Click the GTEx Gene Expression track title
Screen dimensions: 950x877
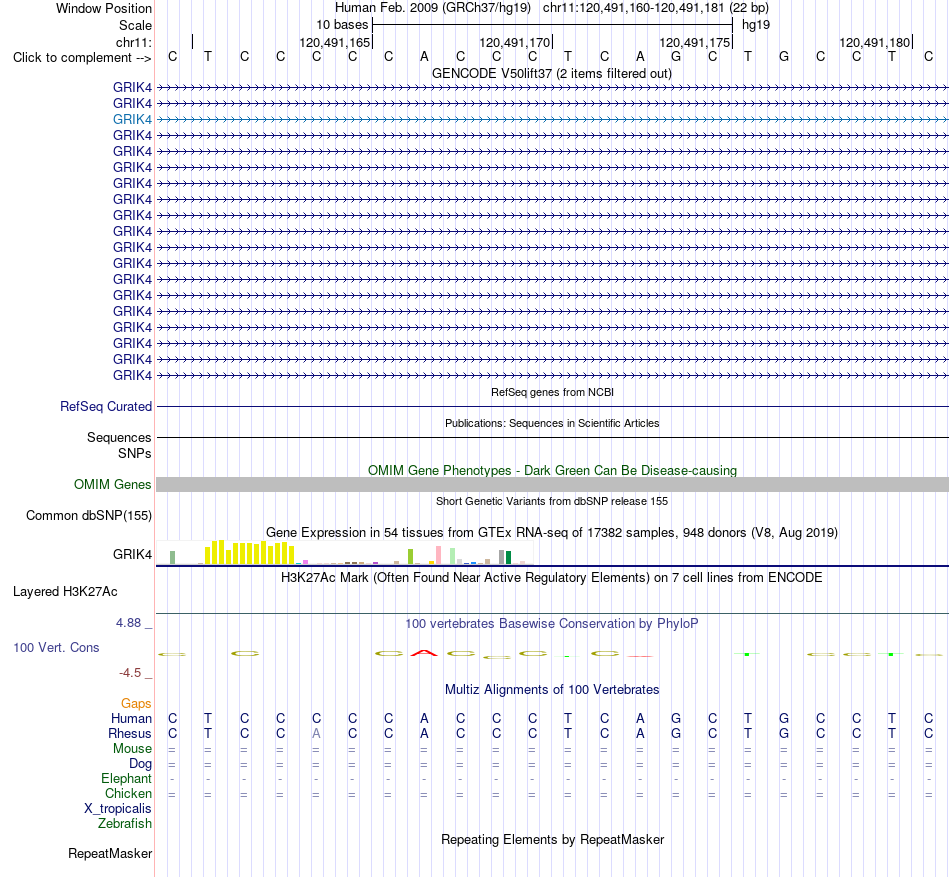(552, 532)
